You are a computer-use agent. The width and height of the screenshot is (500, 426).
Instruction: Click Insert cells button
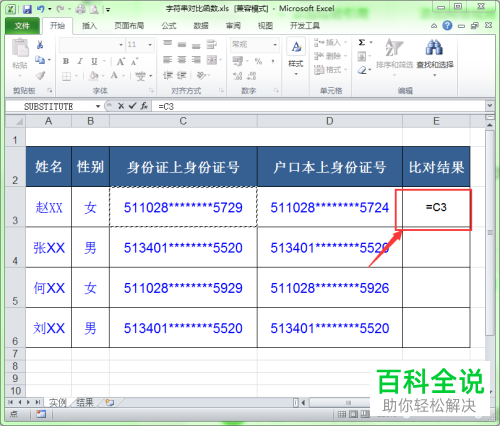[330, 43]
